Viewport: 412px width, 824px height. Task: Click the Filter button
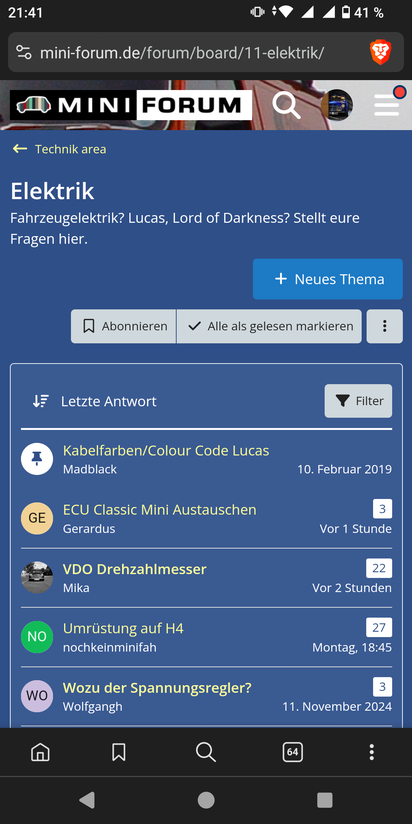coord(358,401)
